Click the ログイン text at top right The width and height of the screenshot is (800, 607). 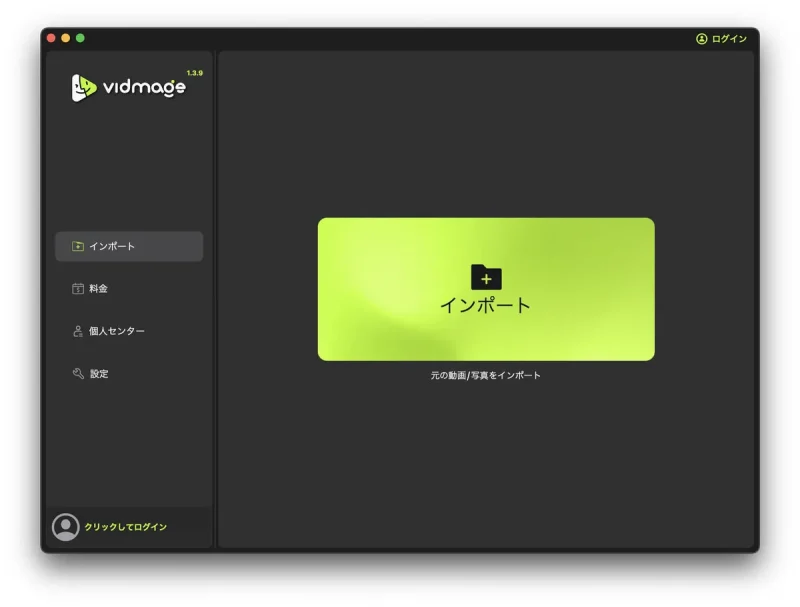(x=729, y=39)
